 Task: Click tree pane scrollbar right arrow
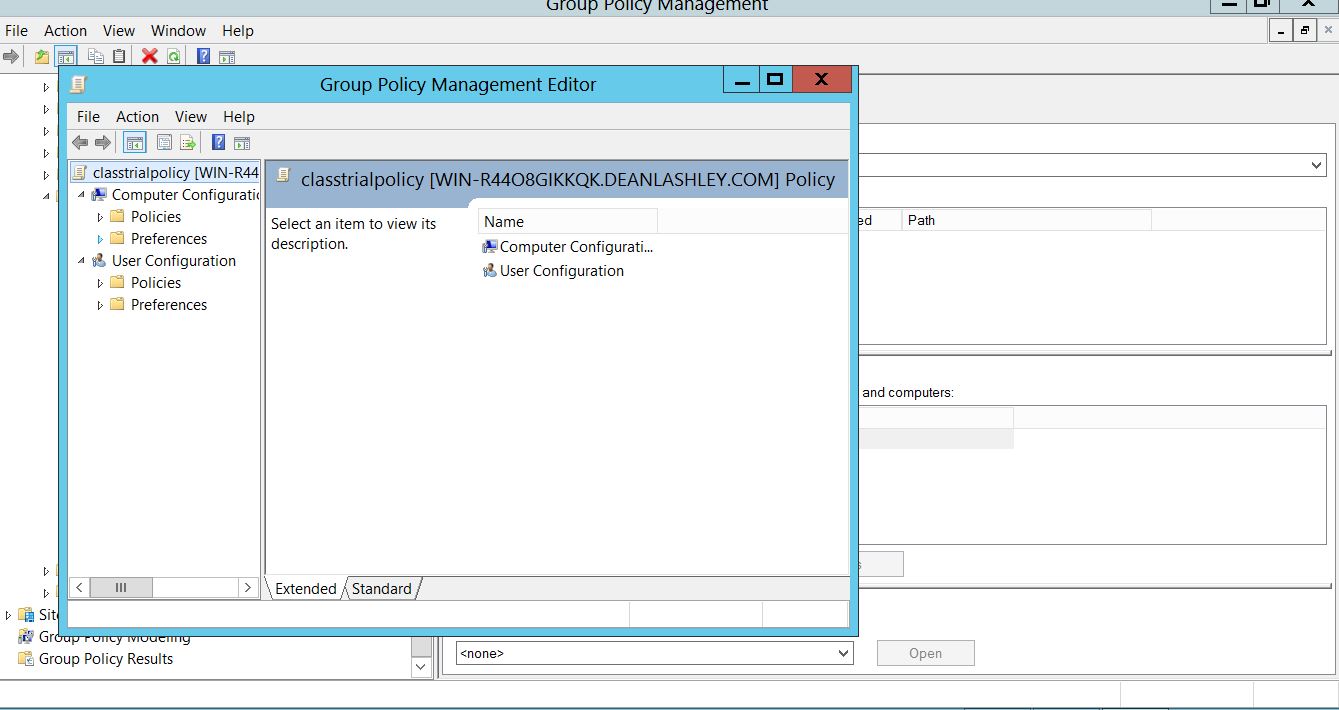tap(249, 588)
